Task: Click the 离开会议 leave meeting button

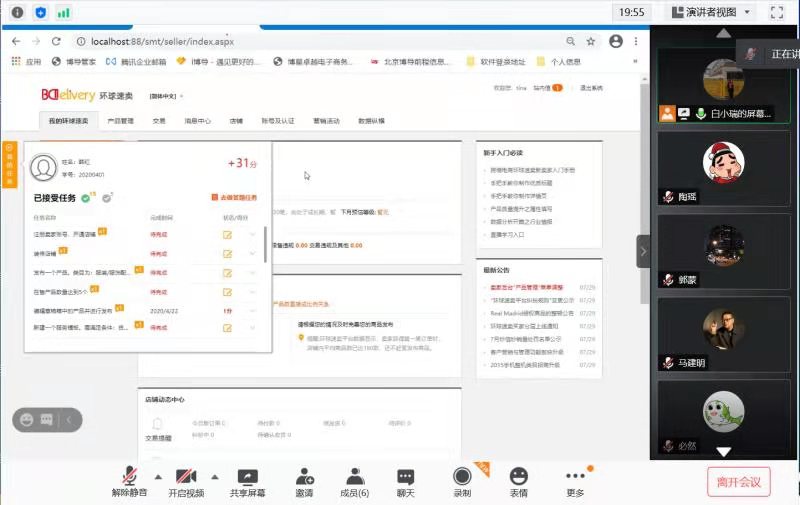Action: 739,481
